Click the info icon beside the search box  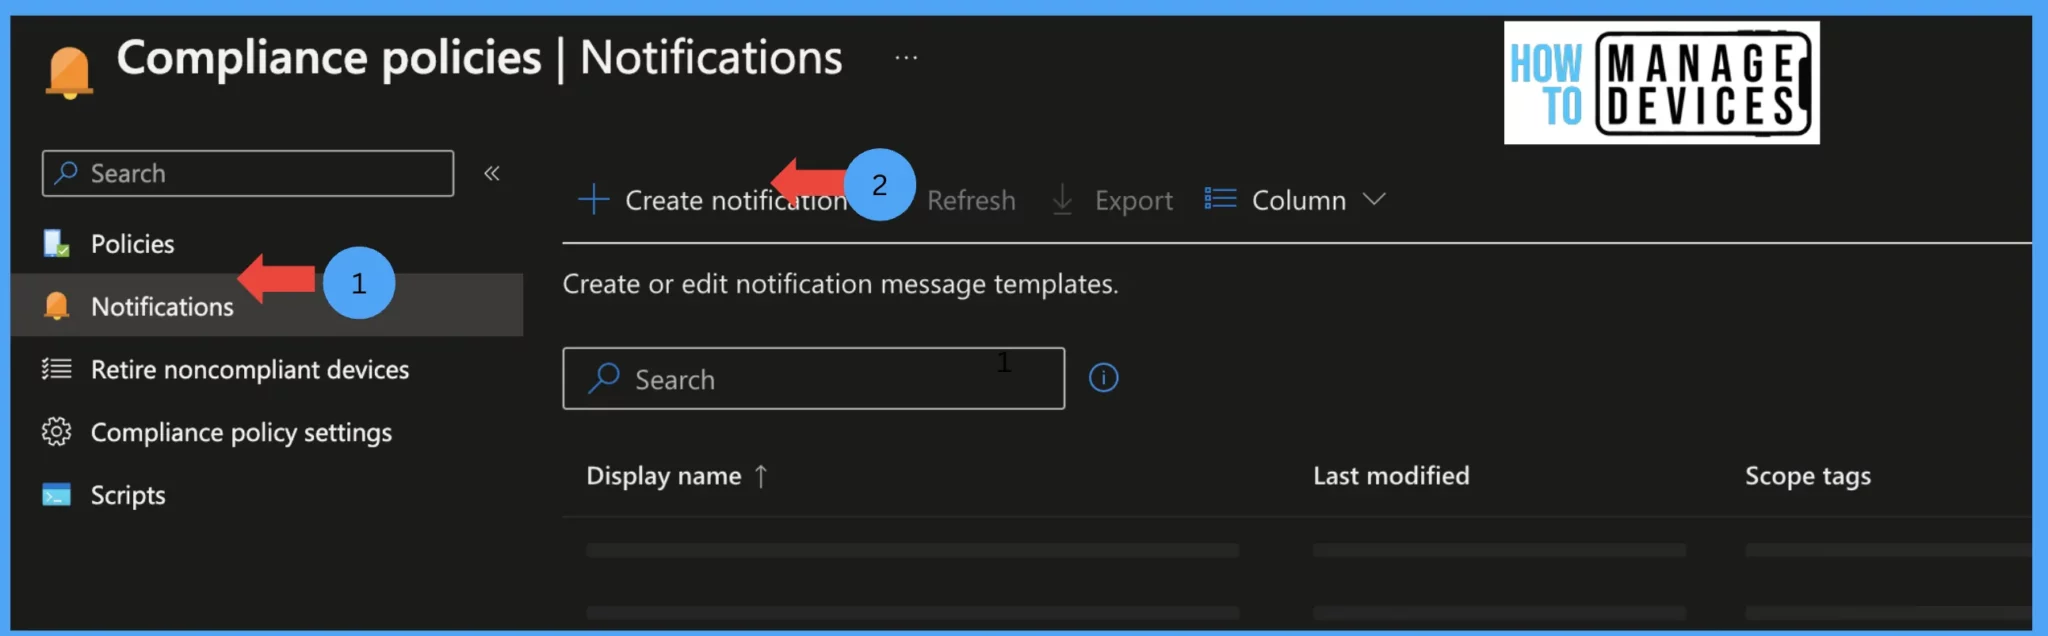(x=1103, y=378)
